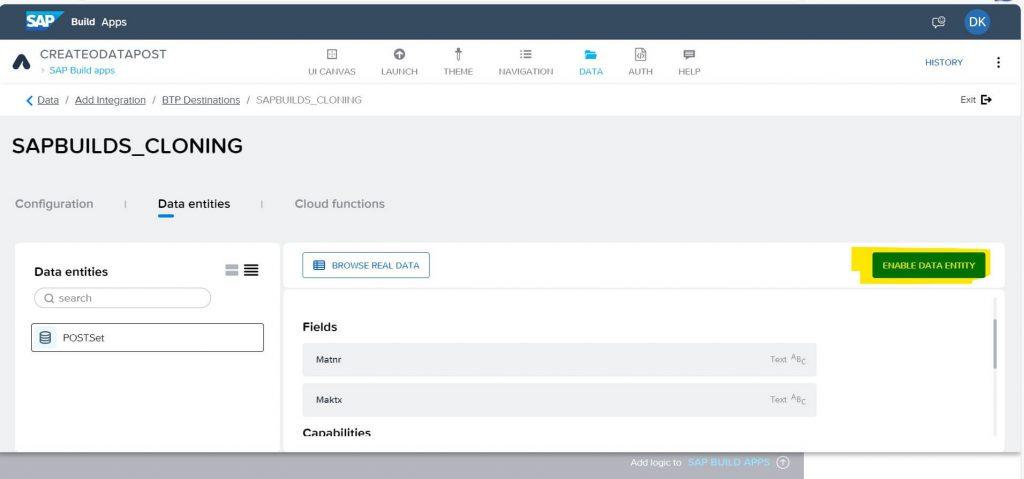Focus the data entities search field
Image resolution: width=1024 pixels, height=479 pixels.
pos(122,298)
